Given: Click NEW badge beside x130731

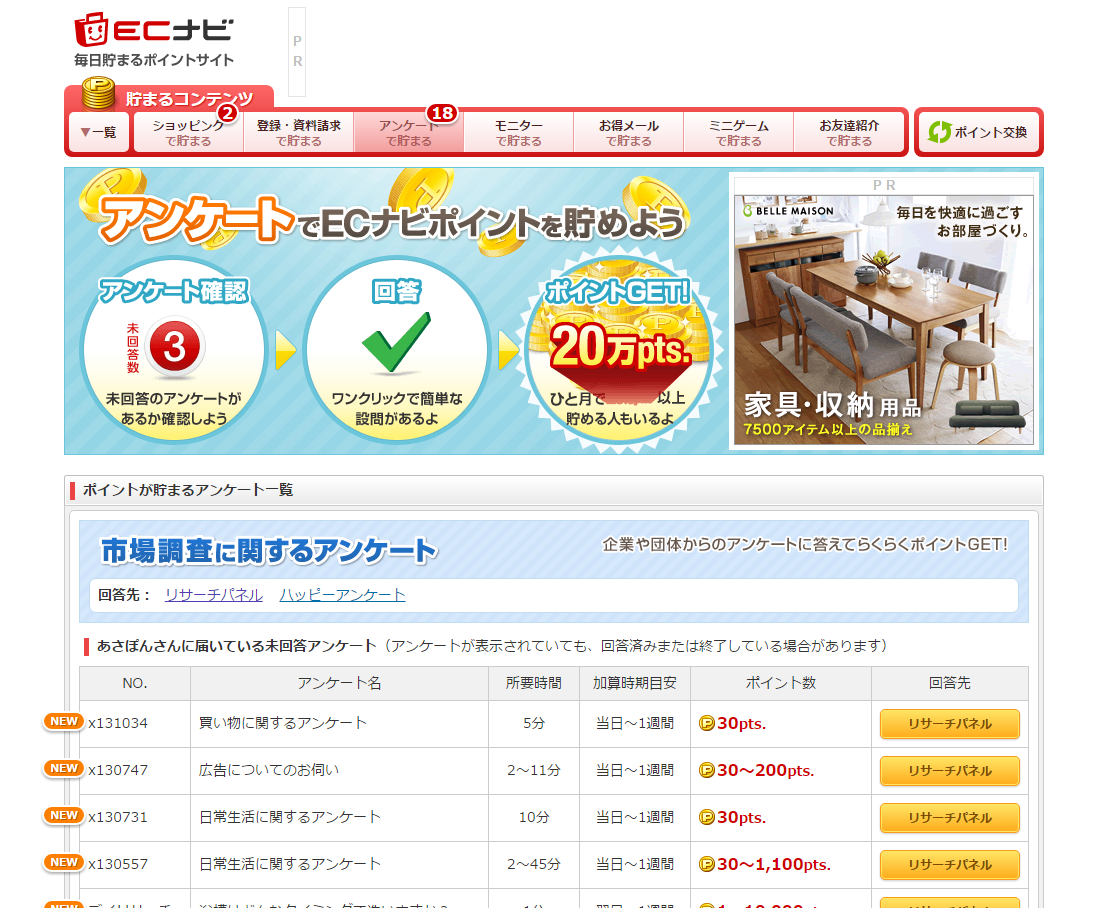Looking at the screenshot, I should pos(63,815).
